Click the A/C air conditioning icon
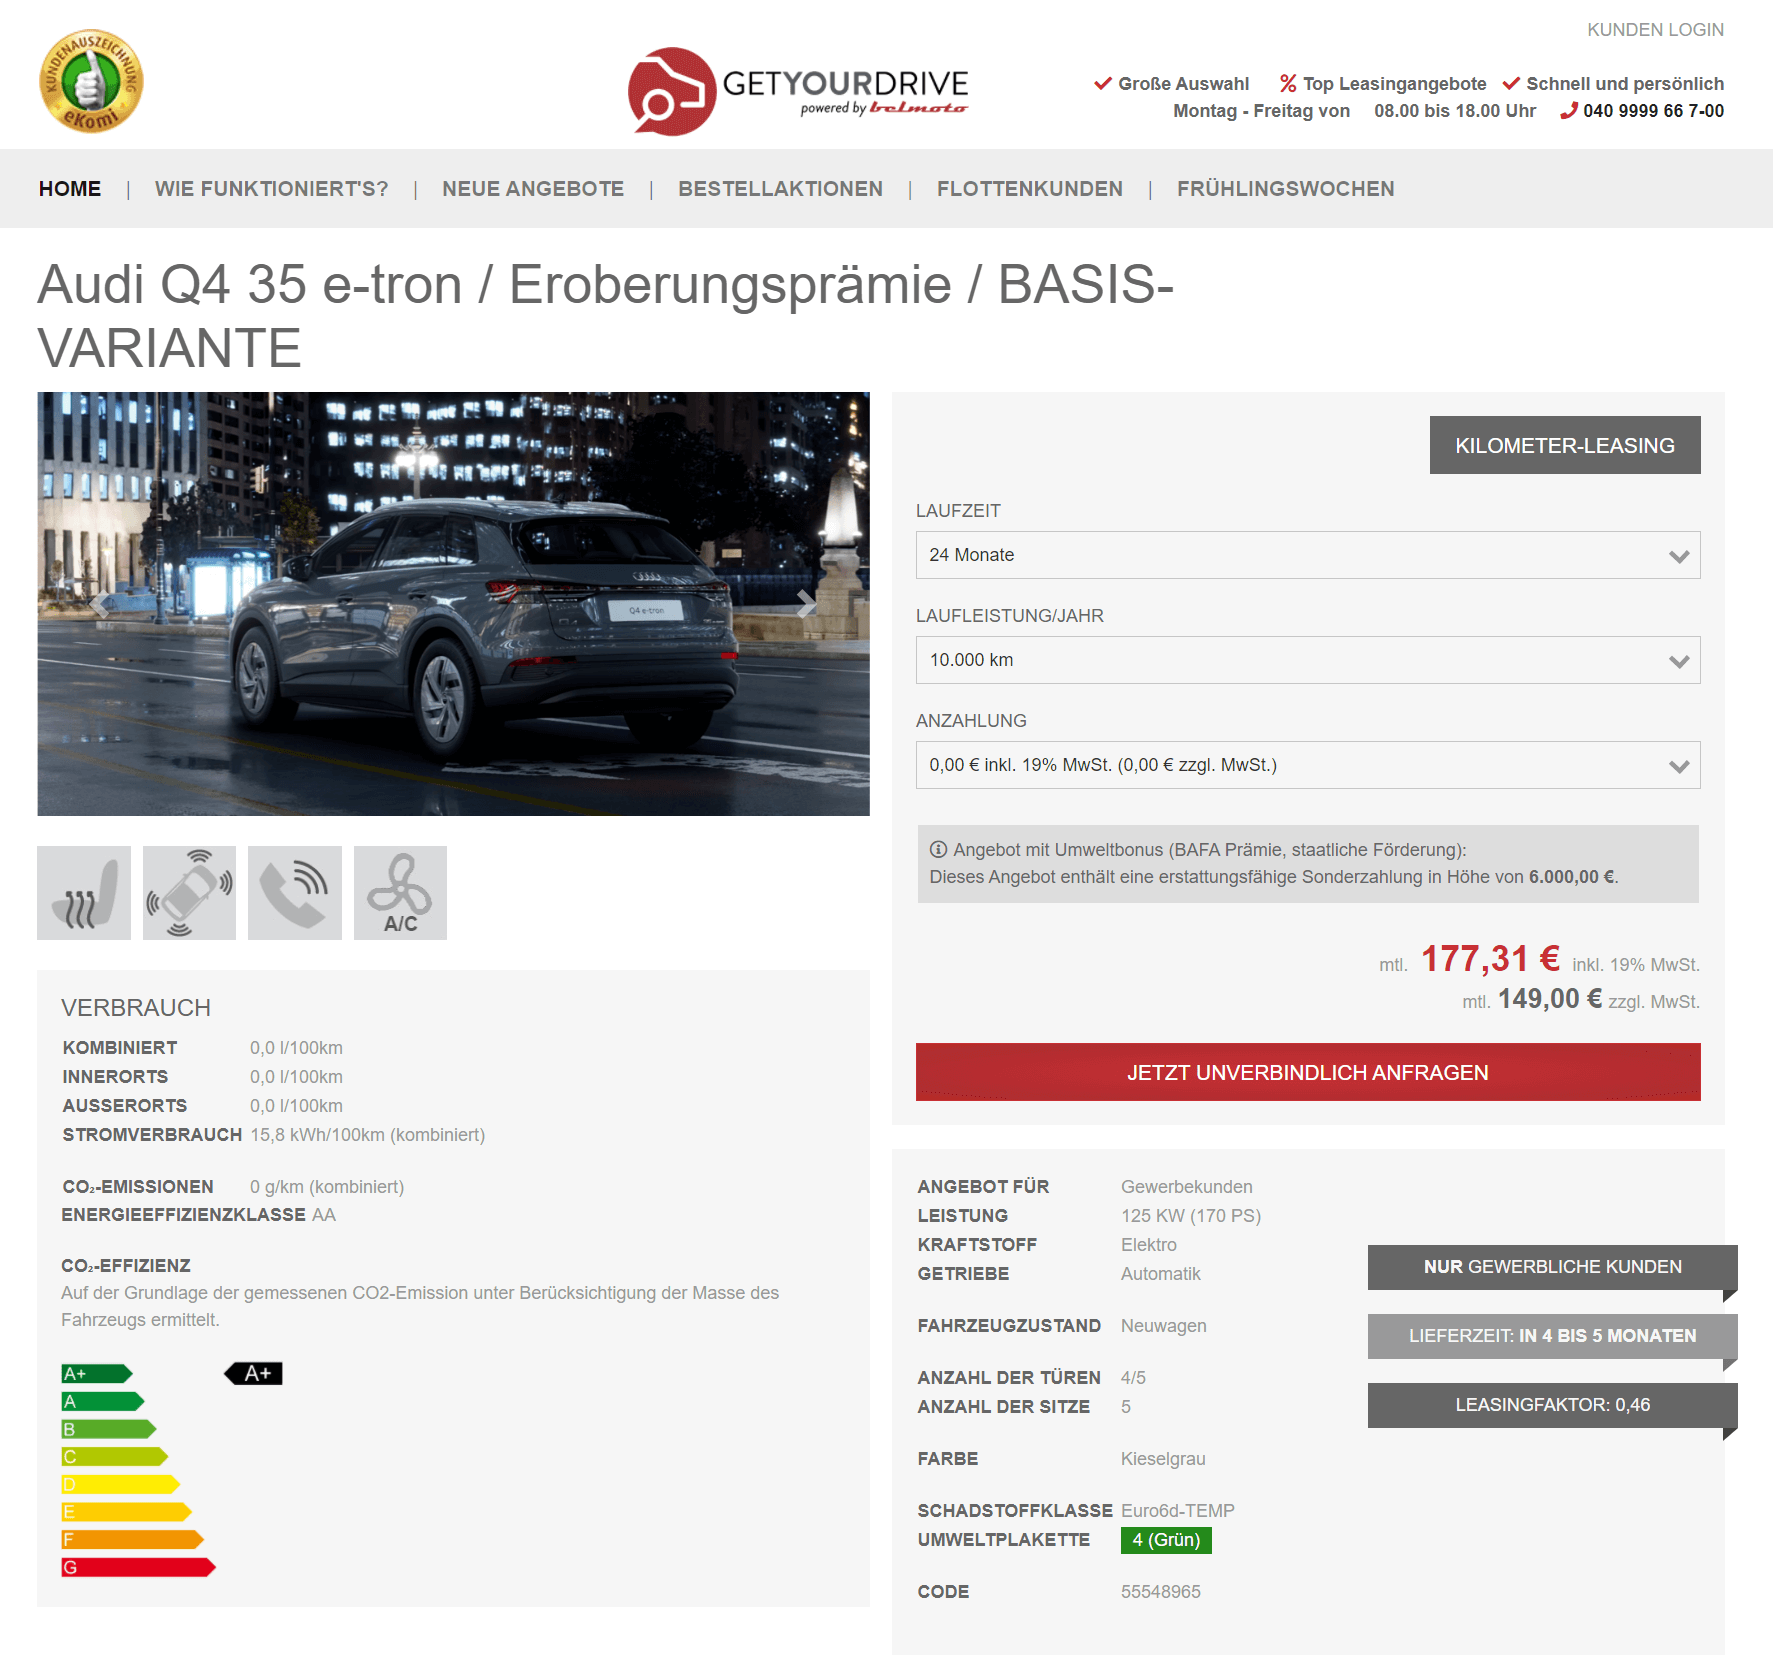 [400, 893]
